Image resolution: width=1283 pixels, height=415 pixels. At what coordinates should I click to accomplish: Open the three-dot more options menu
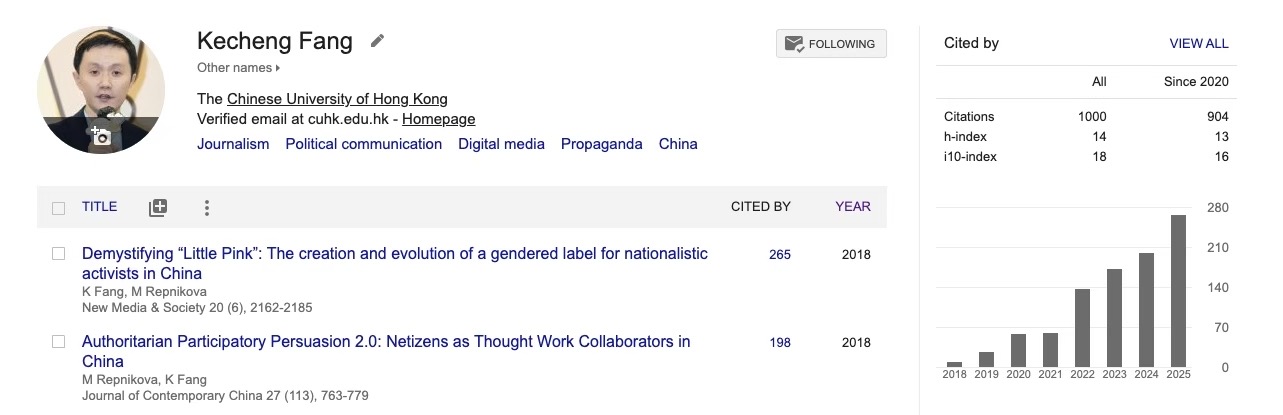206,208
